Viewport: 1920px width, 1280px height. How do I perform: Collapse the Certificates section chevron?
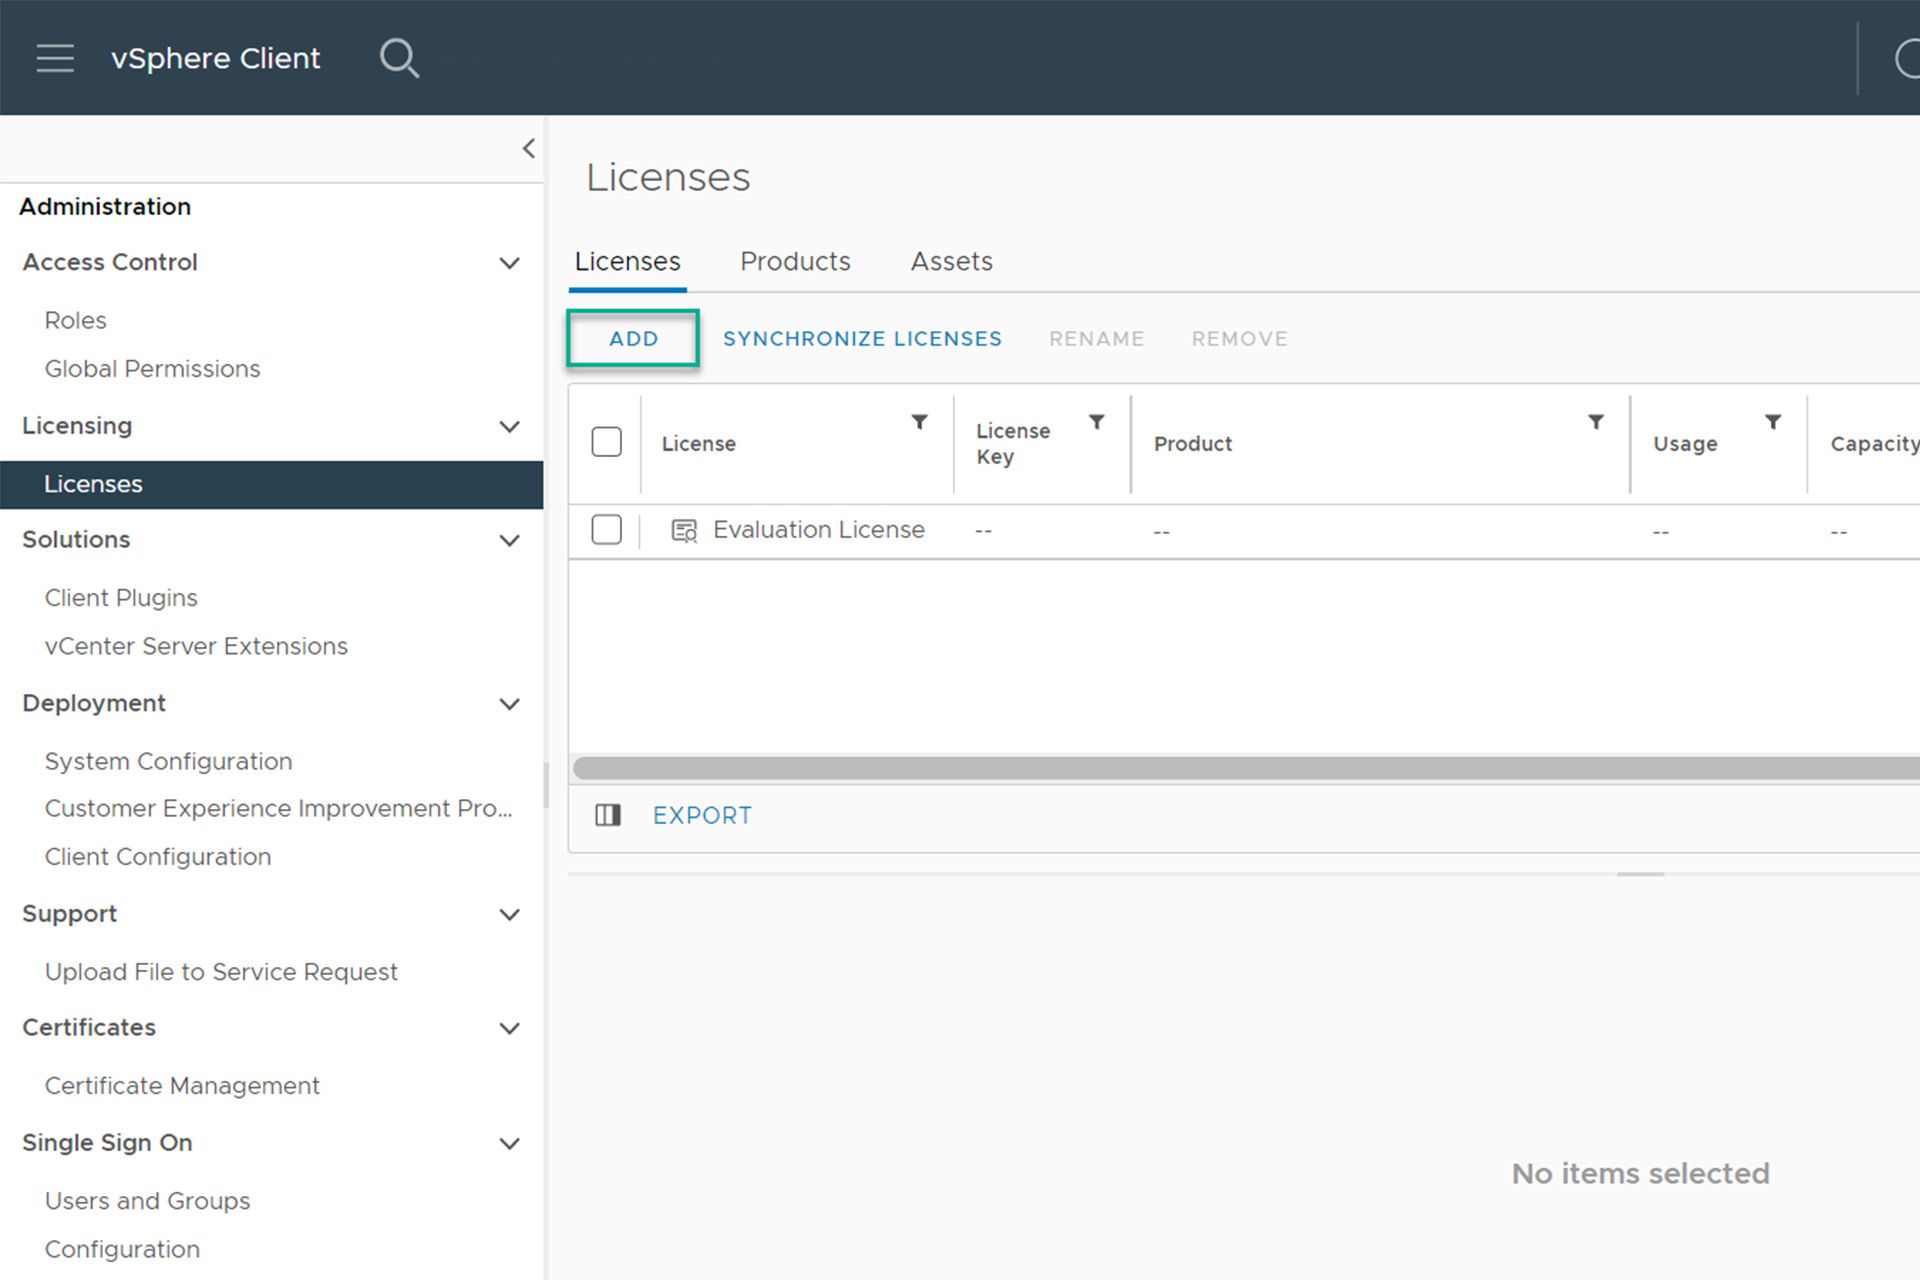coord(509,1029)
